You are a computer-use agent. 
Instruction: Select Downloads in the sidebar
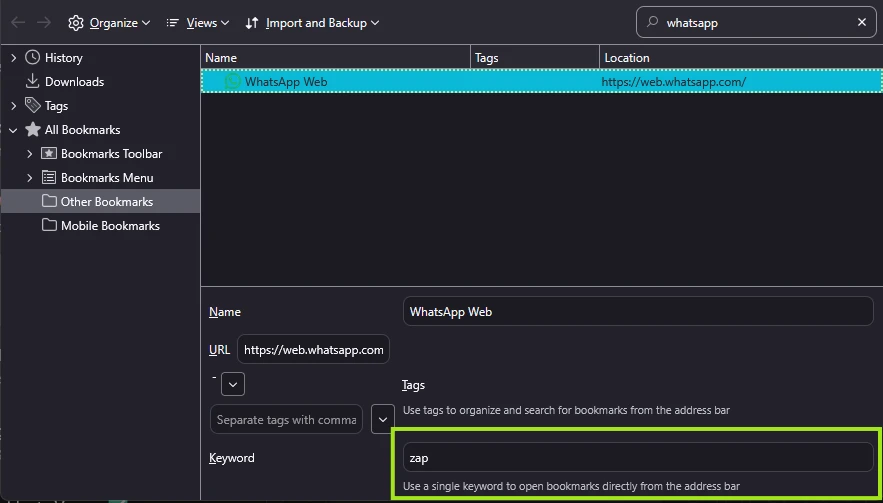click(x=74, y=82)
